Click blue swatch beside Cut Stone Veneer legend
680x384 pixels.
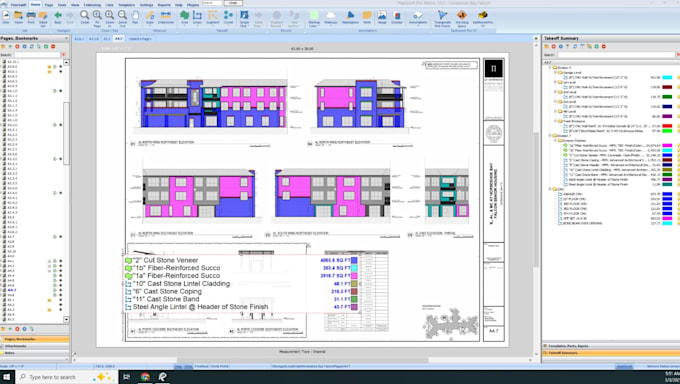[354, 260]
